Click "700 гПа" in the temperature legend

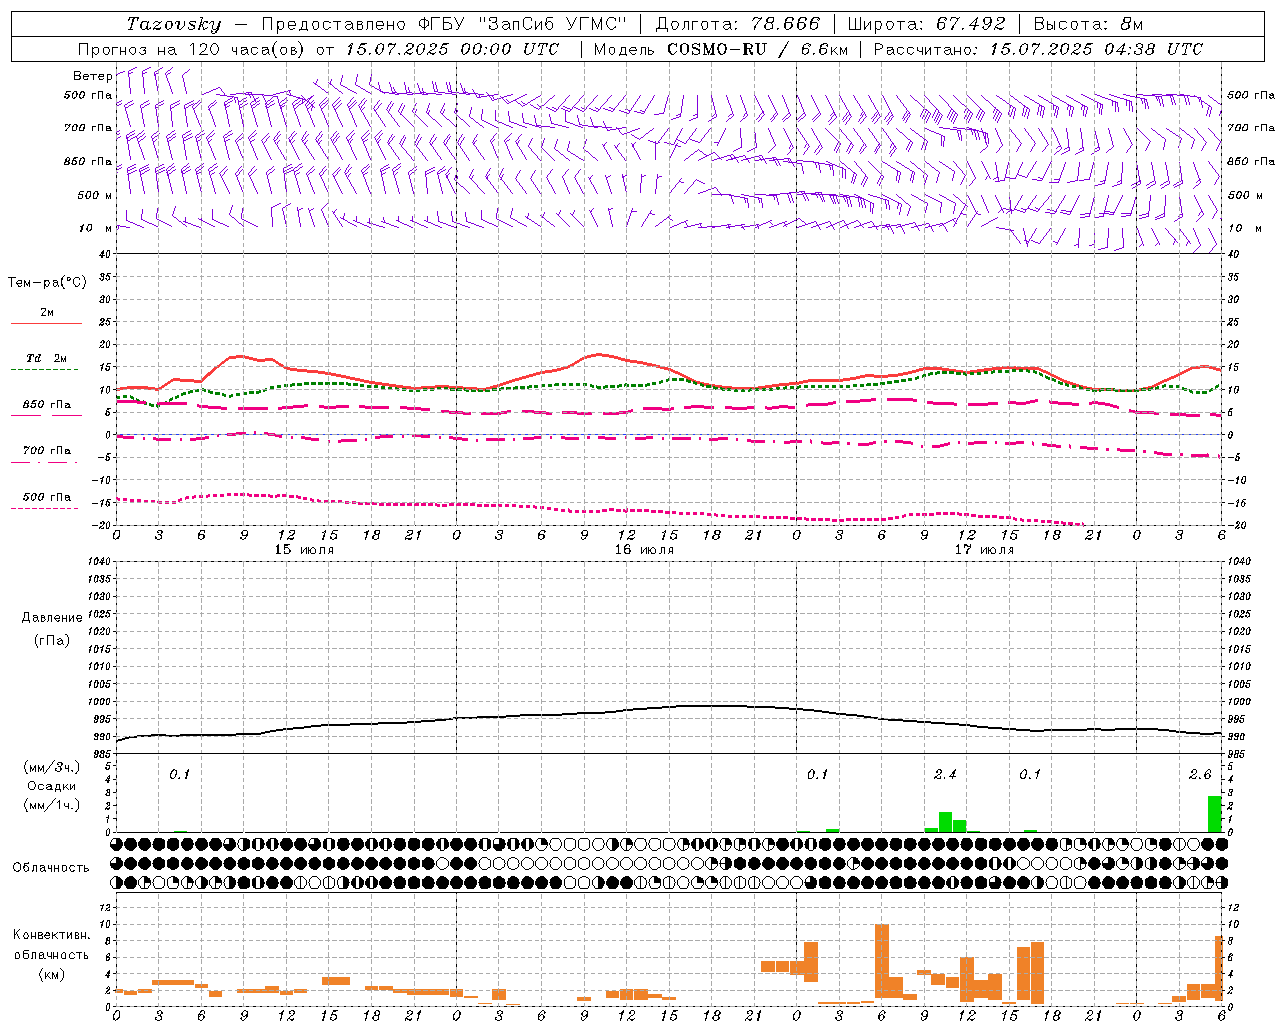coord(47,451)
